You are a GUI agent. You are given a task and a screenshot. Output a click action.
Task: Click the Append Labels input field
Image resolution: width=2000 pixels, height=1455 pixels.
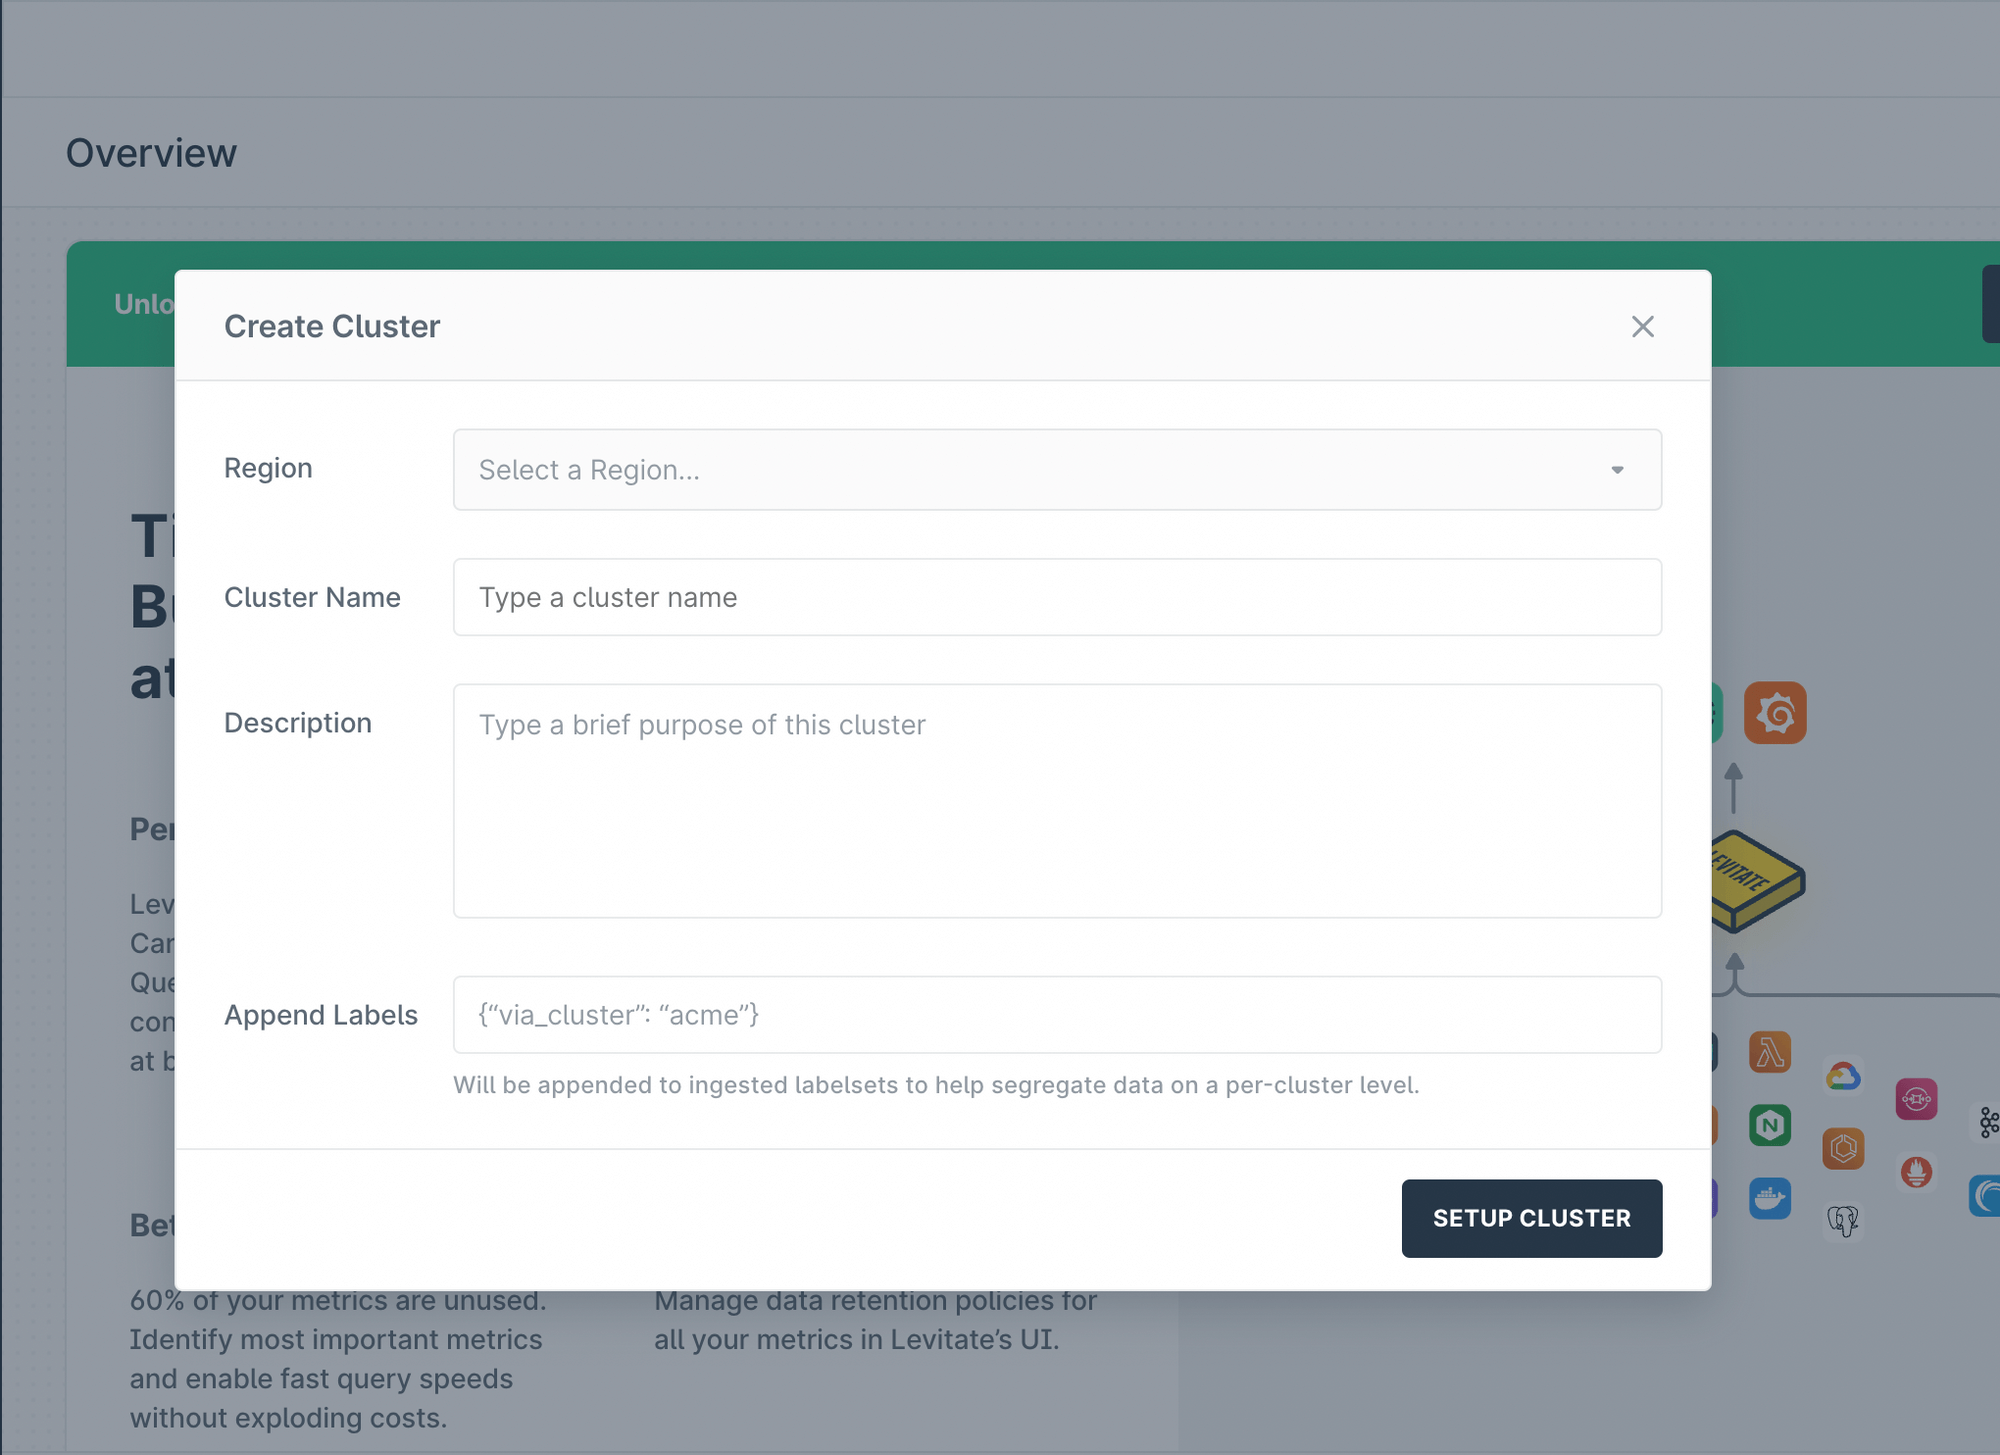coord(1056,1015)
